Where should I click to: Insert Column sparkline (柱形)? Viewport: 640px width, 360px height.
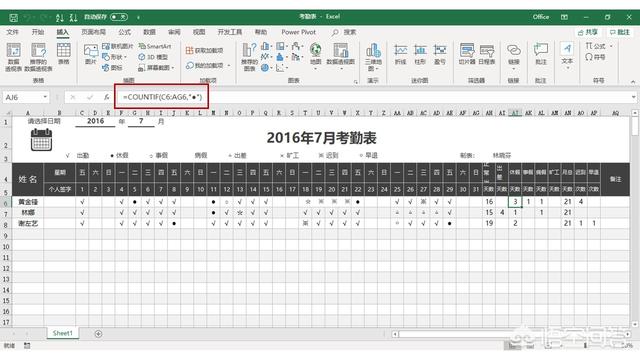tap(420, 54)
